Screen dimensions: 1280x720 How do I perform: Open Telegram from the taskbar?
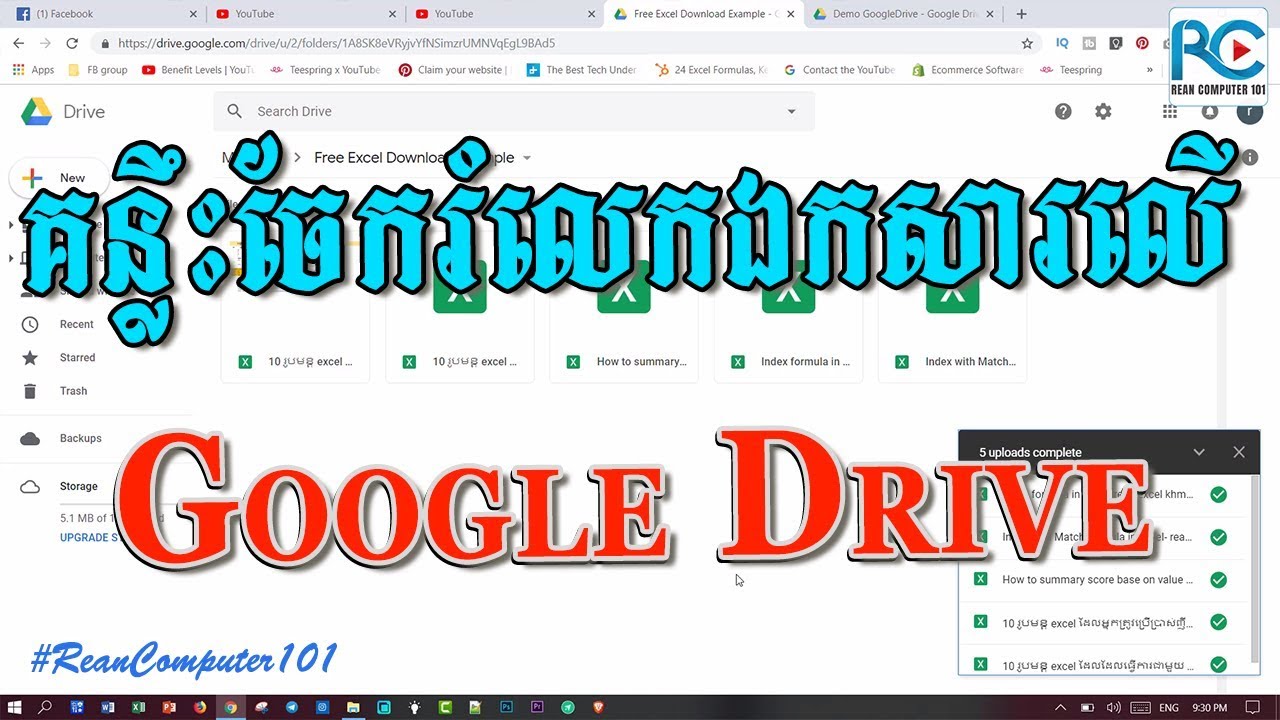291,707
